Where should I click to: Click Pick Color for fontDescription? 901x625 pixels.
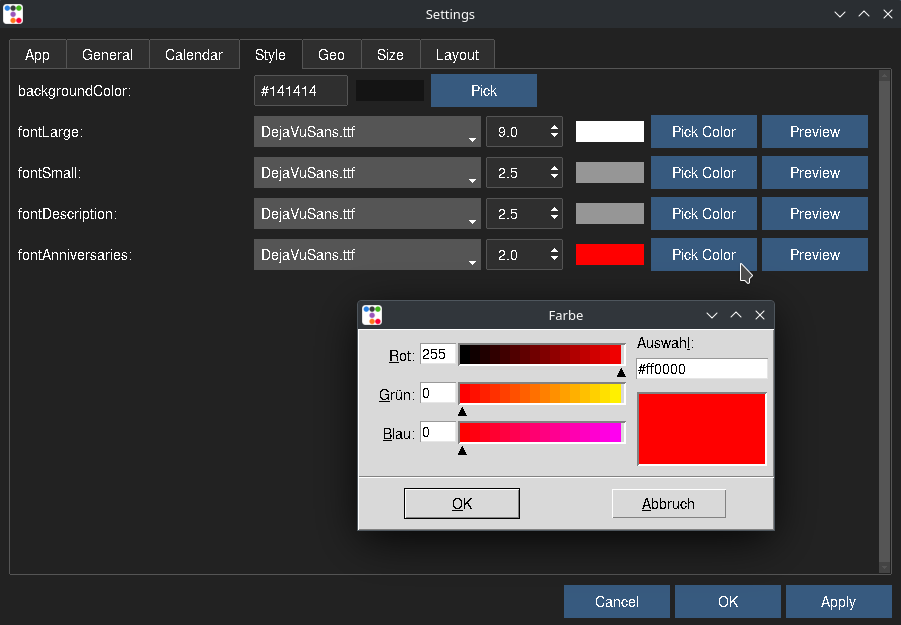(704, 214)
